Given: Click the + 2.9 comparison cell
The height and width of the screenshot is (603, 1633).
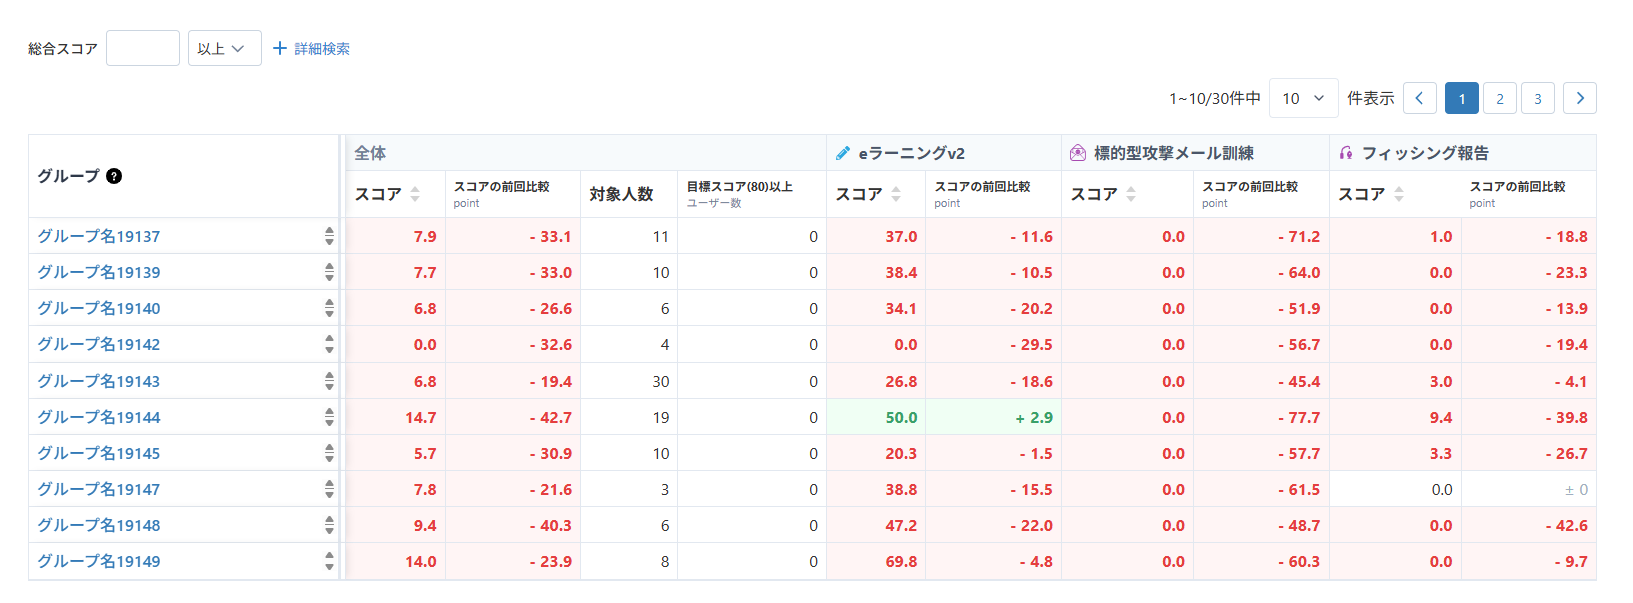Looking at the screenshot, I should pyautogui.click(x=993, y=417).
